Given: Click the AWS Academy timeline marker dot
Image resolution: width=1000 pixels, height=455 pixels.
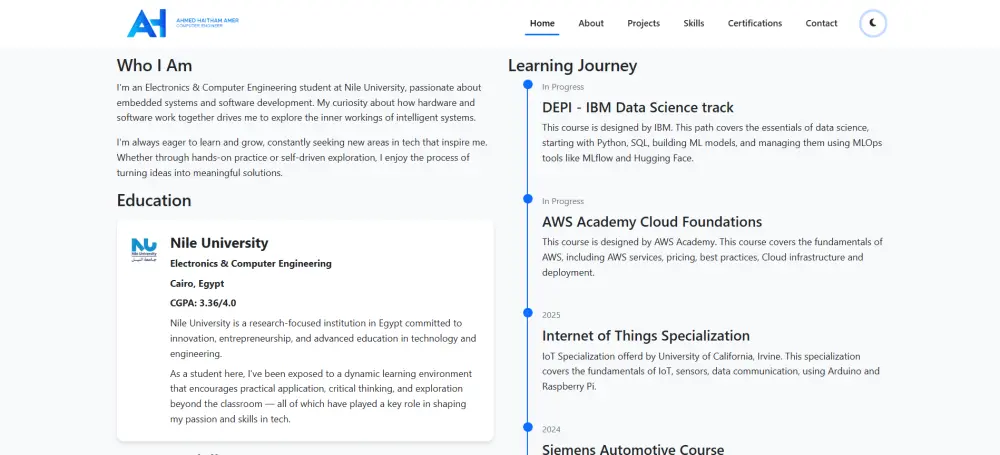Looking at the screenshot, I should tap(528, 199).
